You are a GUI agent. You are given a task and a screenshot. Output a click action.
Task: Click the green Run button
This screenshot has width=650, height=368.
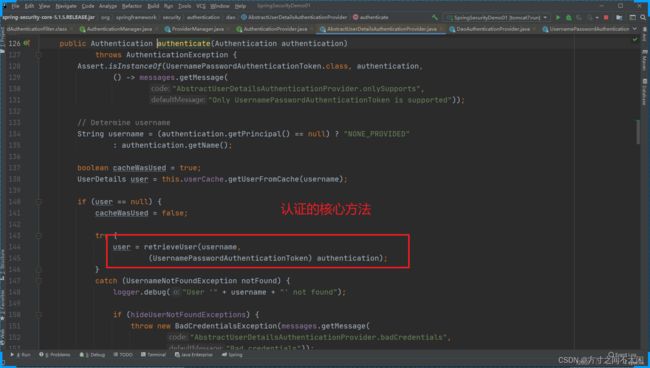[x=558, y=17]
